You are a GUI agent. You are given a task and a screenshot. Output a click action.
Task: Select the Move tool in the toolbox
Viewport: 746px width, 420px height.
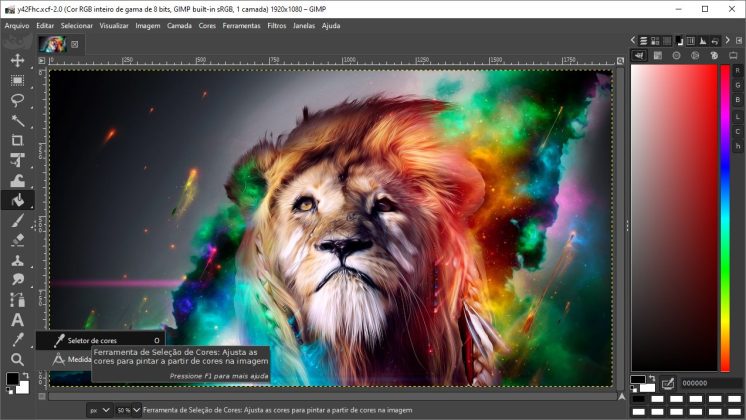pyautogui.click(x=18, y=60)
